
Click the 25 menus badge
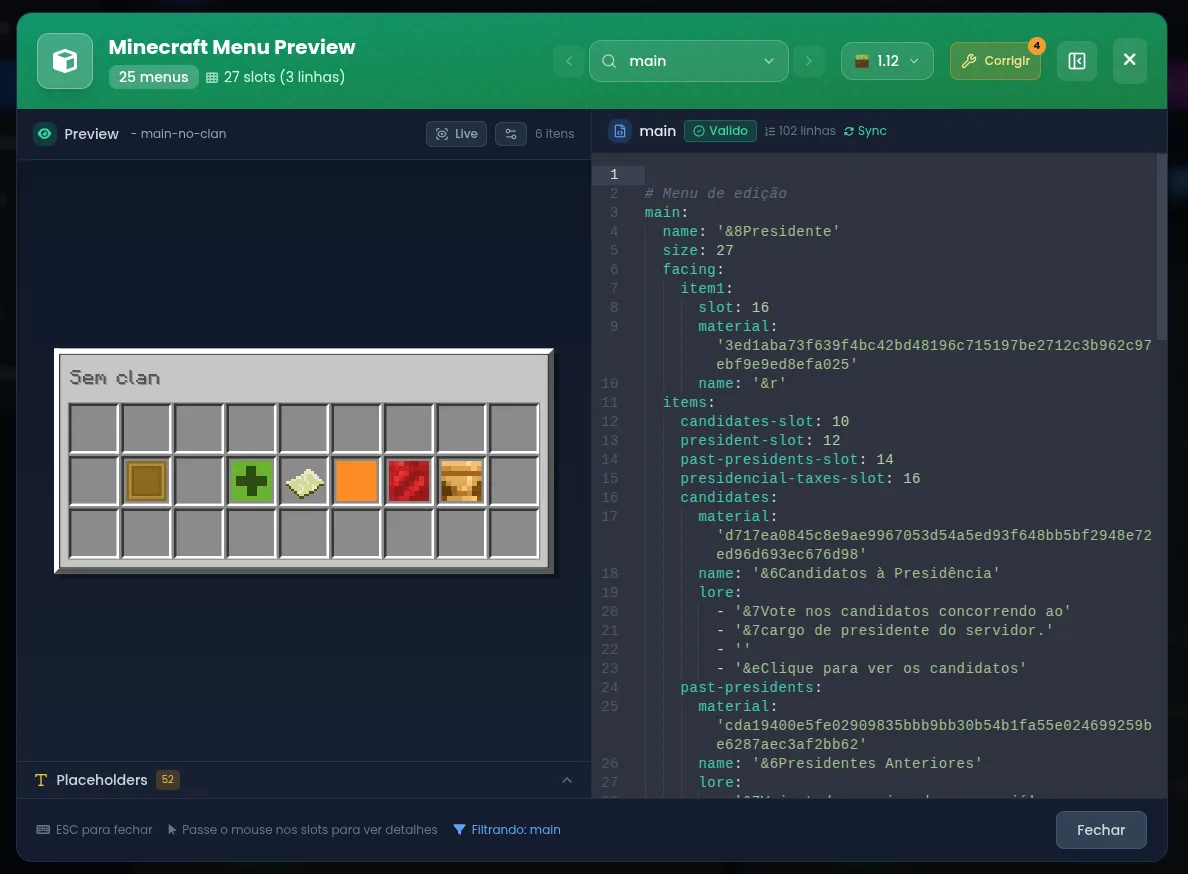pos(154,76)
